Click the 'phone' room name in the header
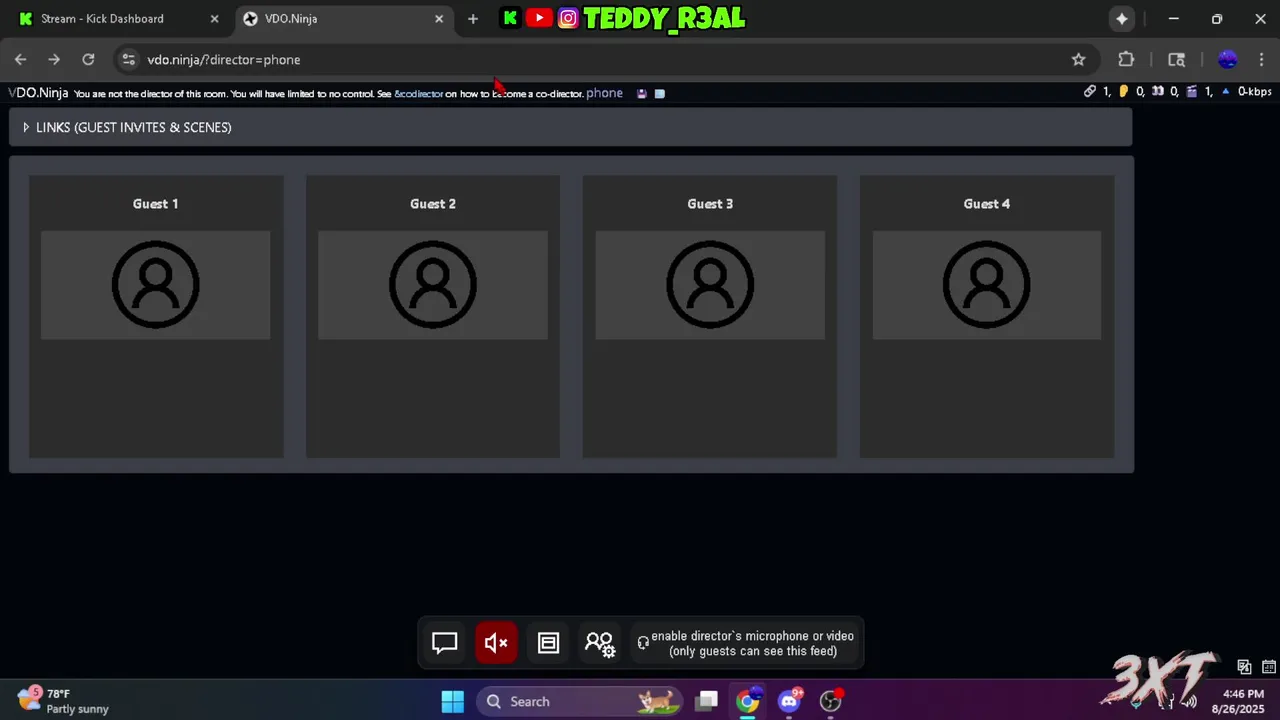 [604, 93]
